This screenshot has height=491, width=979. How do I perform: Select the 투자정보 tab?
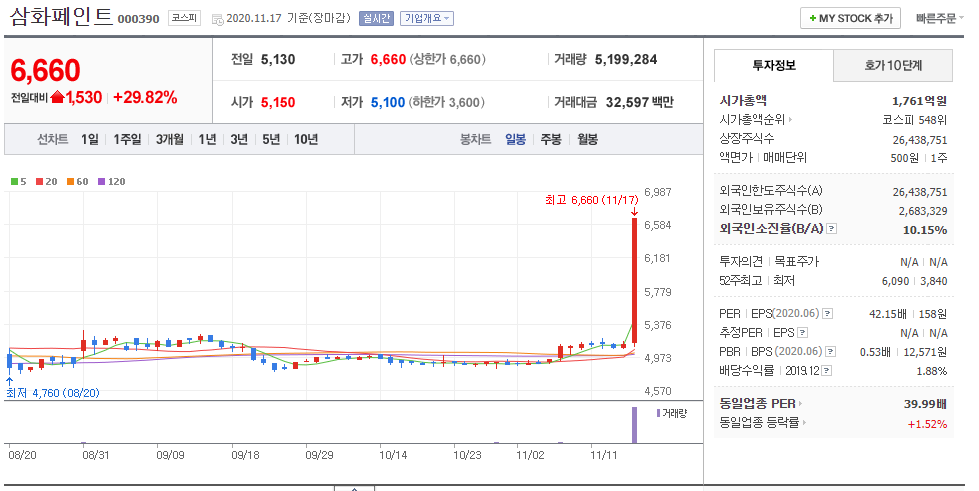pos(774,65)
